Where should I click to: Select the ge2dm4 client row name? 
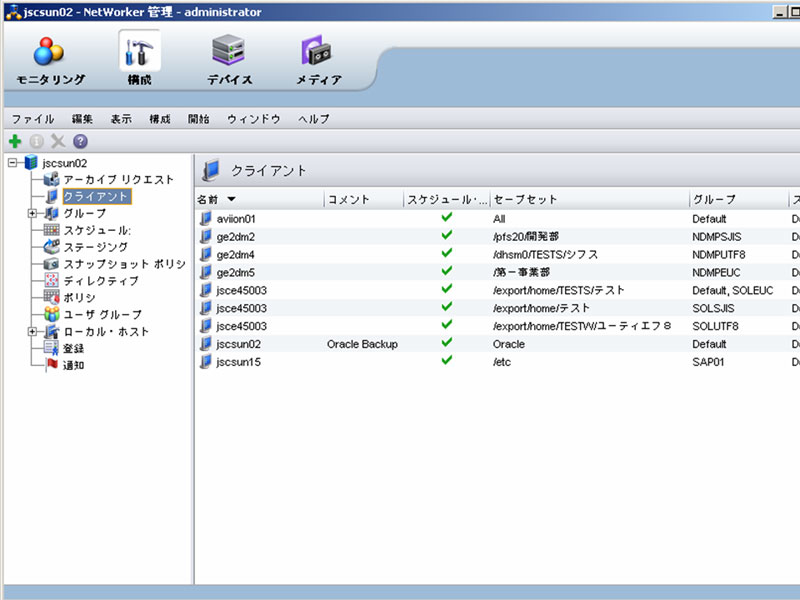235,254
